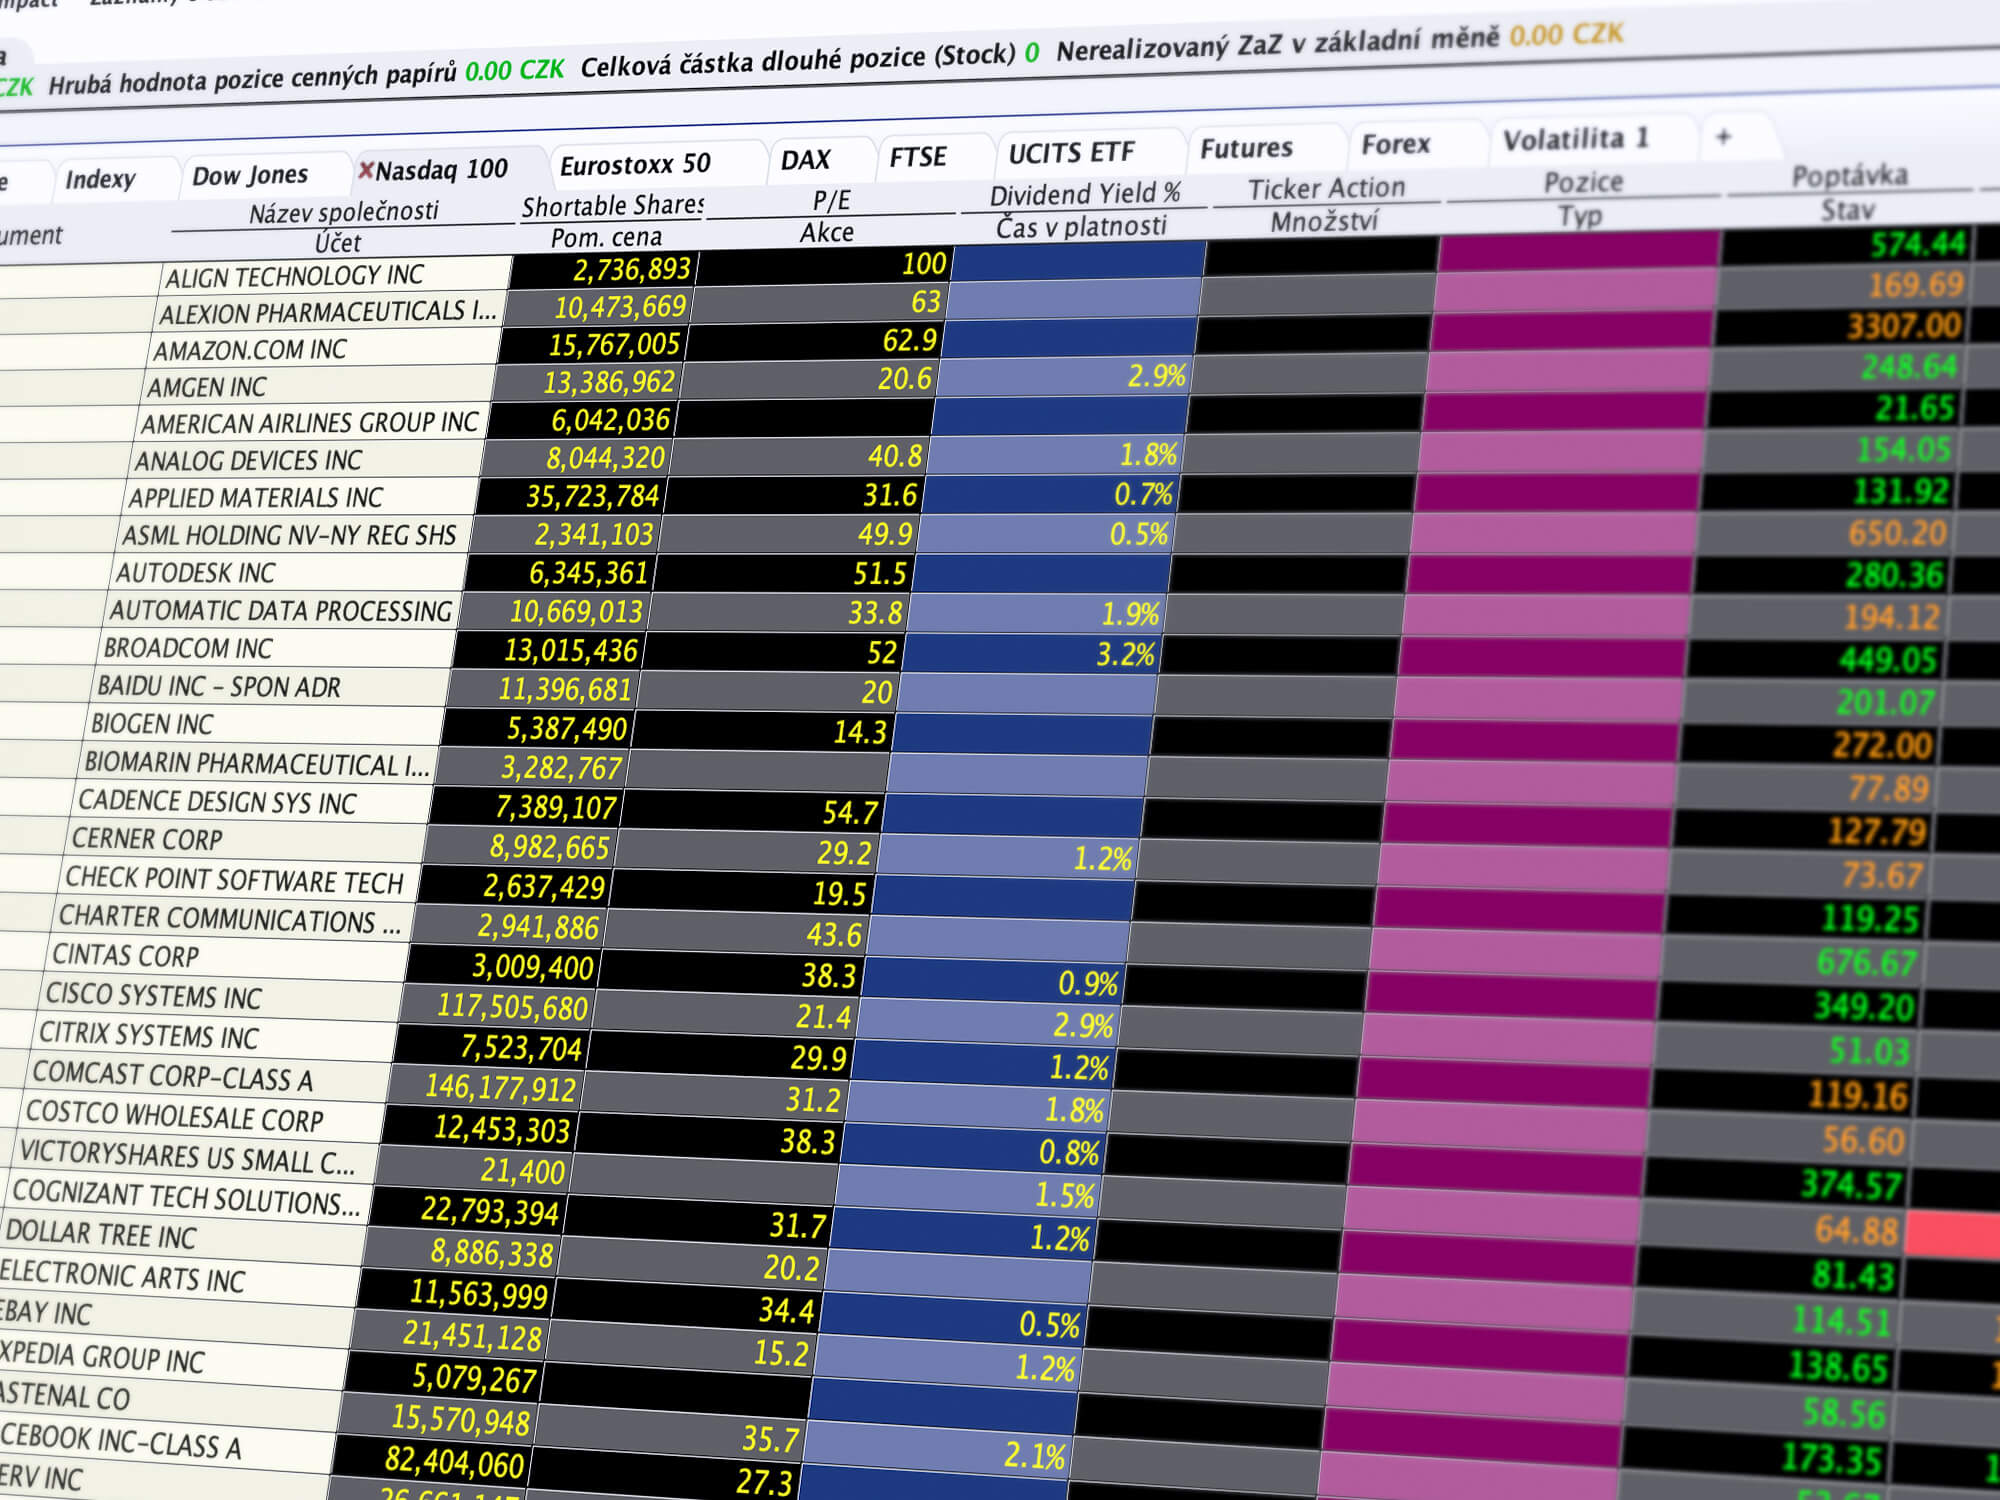The image size is (2000, 1500).
Task: Click Applied Materials shortable shares 35,723,784
Action: point(593,496)
